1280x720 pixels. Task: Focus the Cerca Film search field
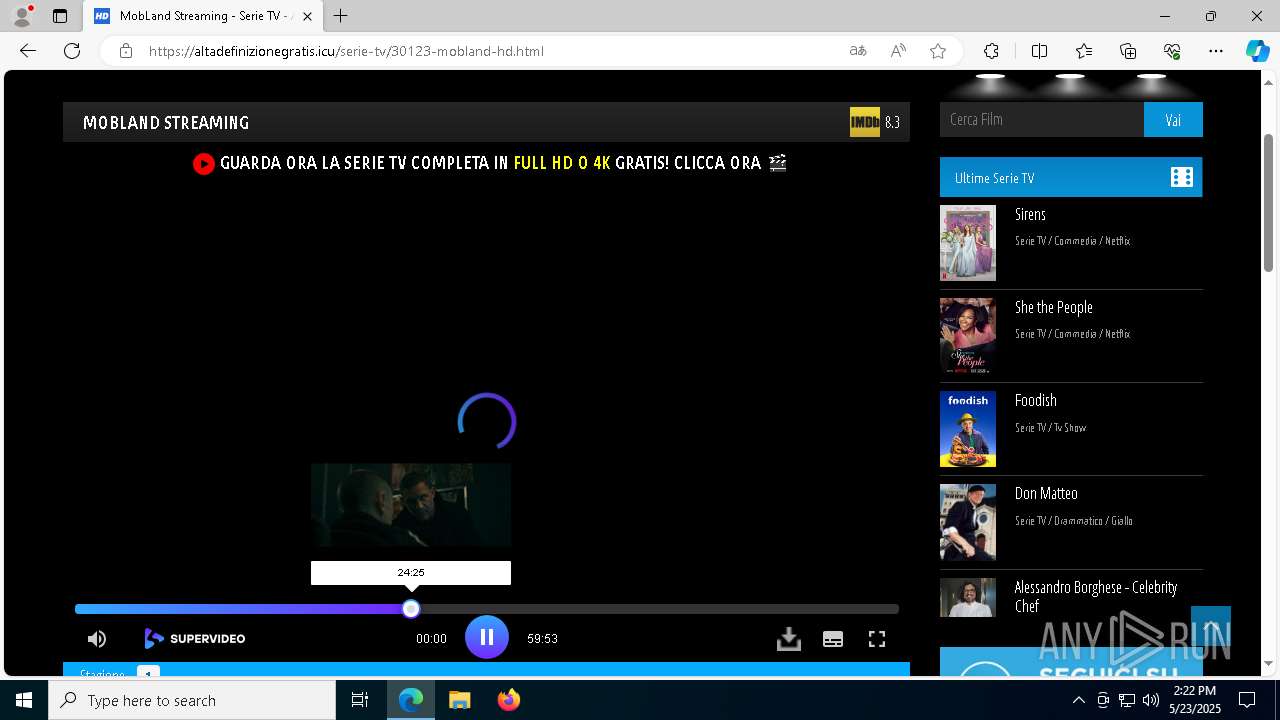pos(1042,119)
